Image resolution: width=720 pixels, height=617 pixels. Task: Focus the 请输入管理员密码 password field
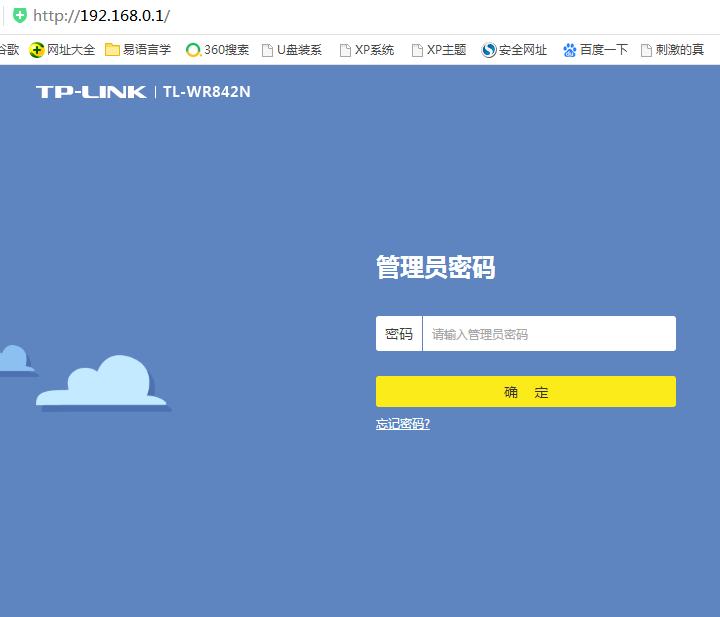point(549,334)
